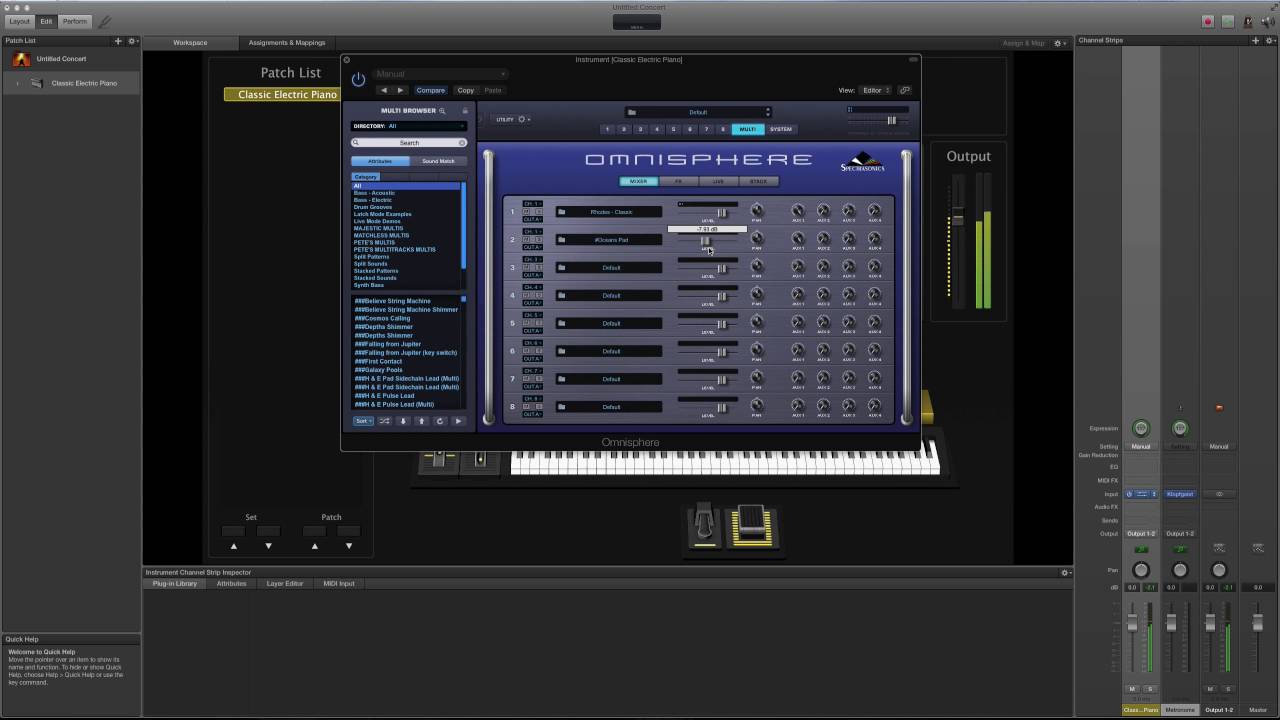The height and width of the screenshot is (720, 1280).
Task: Click the Omnisphere browser Search field
Action: pyautogui.click(x=408, y=143)
